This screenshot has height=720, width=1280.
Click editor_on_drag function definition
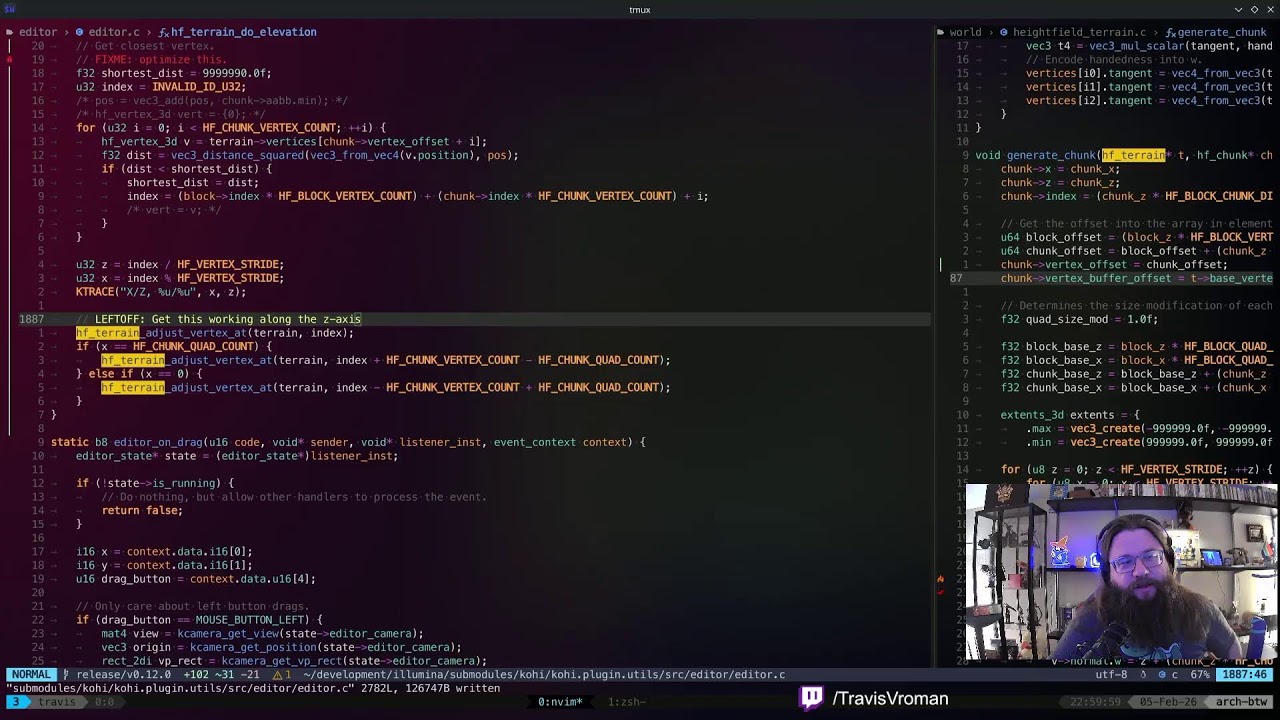(348, 442)
